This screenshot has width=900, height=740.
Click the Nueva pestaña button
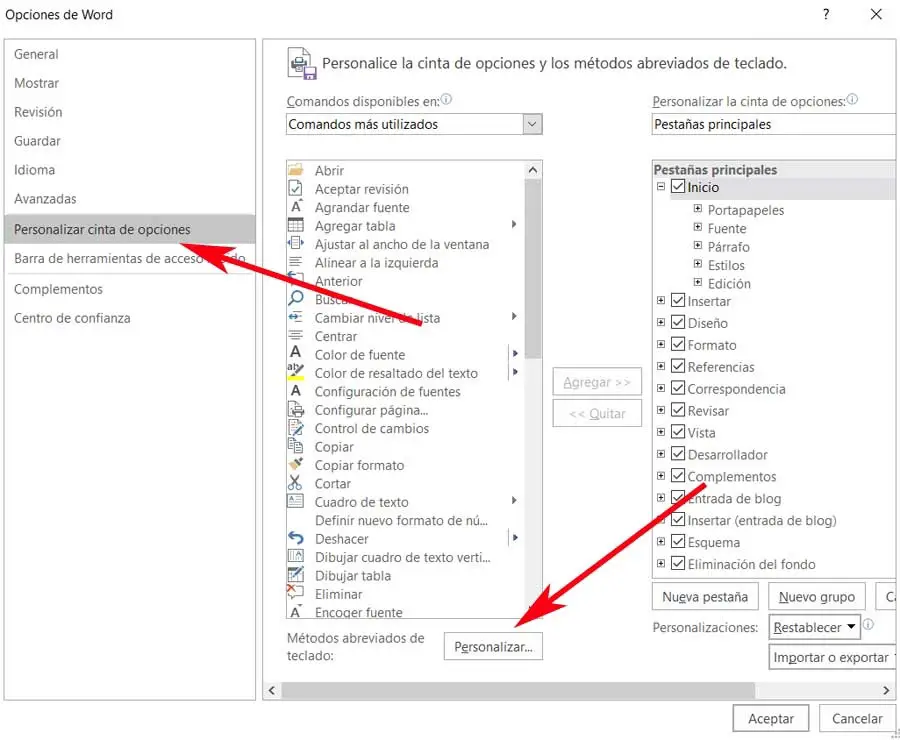pyautogui.click(x=705, y=596)
